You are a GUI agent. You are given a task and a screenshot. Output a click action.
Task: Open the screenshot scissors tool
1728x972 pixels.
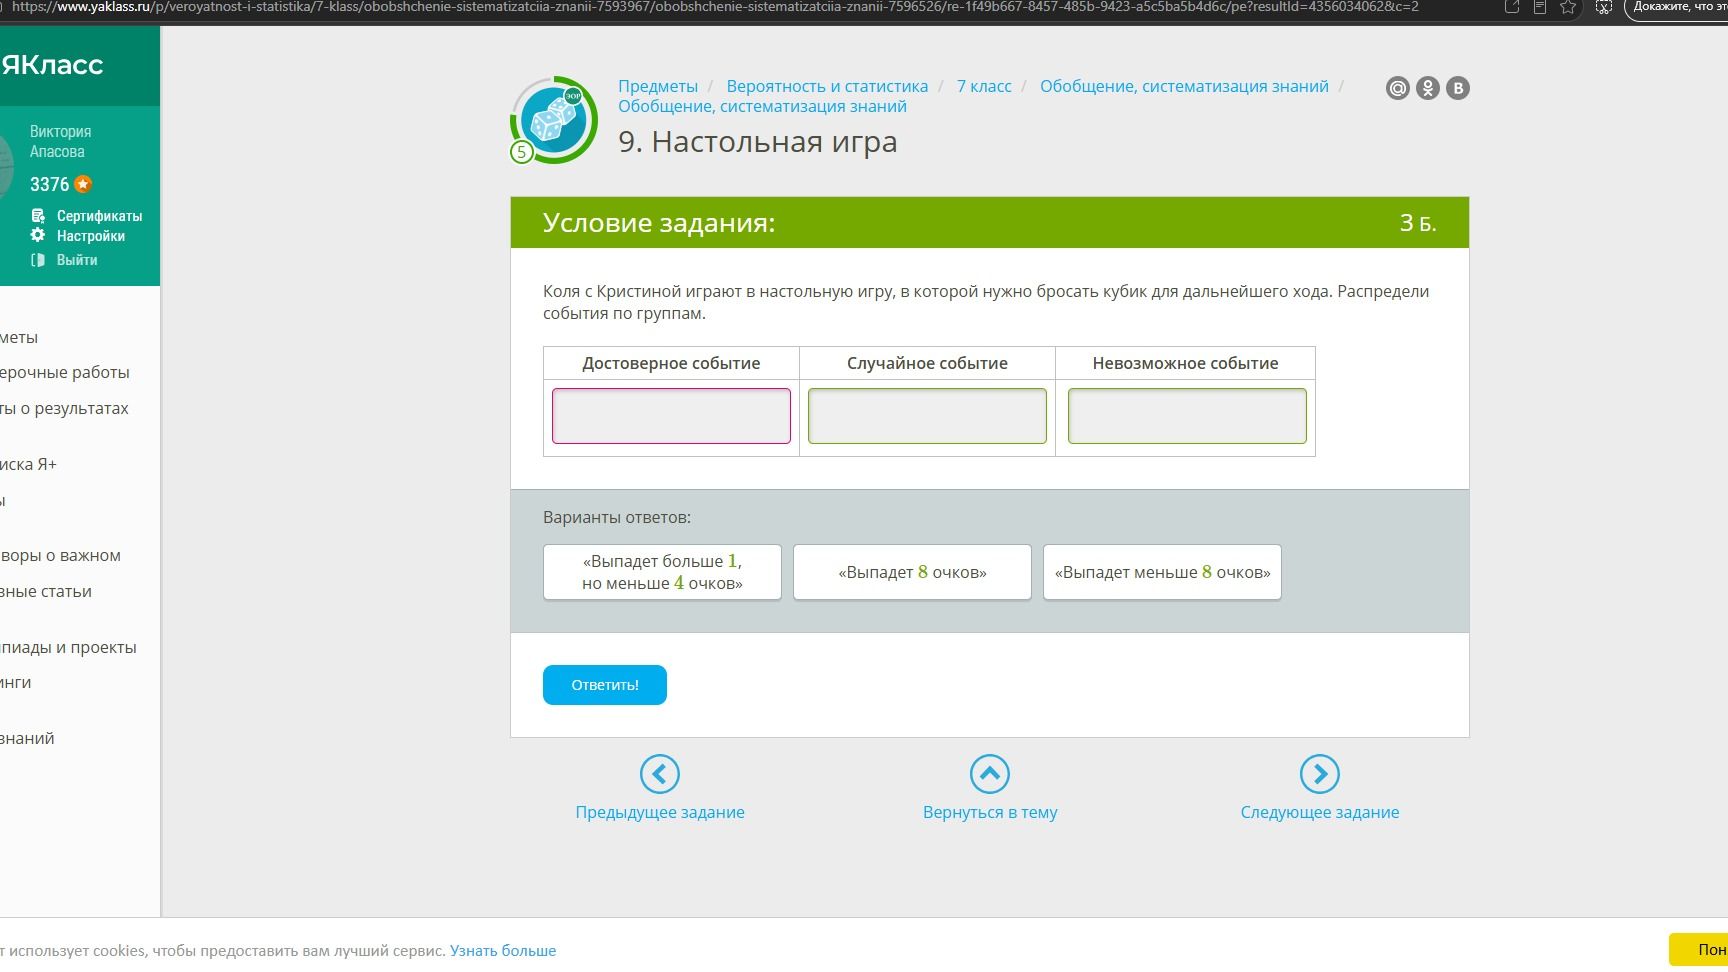point(1603,7)
